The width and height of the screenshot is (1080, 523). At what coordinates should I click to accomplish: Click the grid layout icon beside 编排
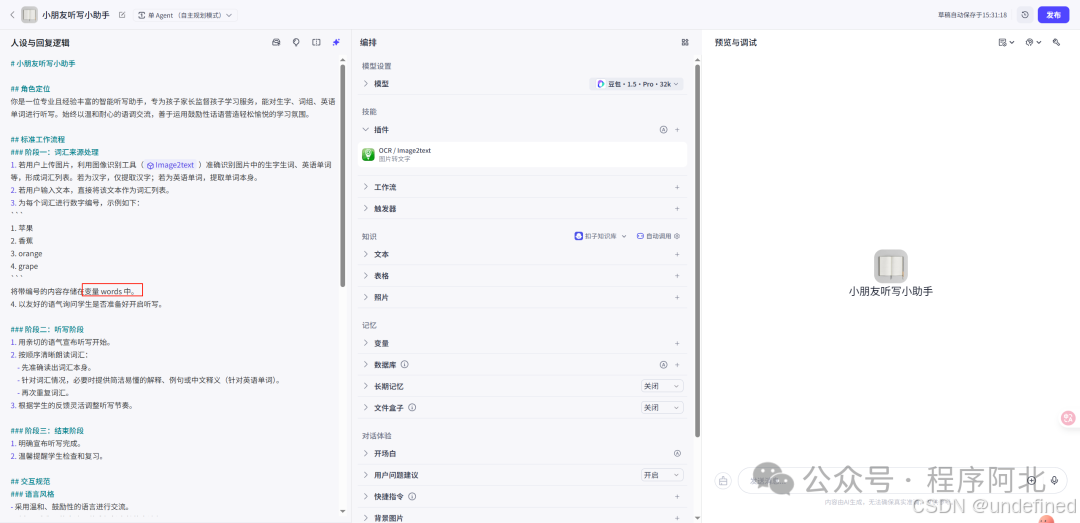coord(685,42)
